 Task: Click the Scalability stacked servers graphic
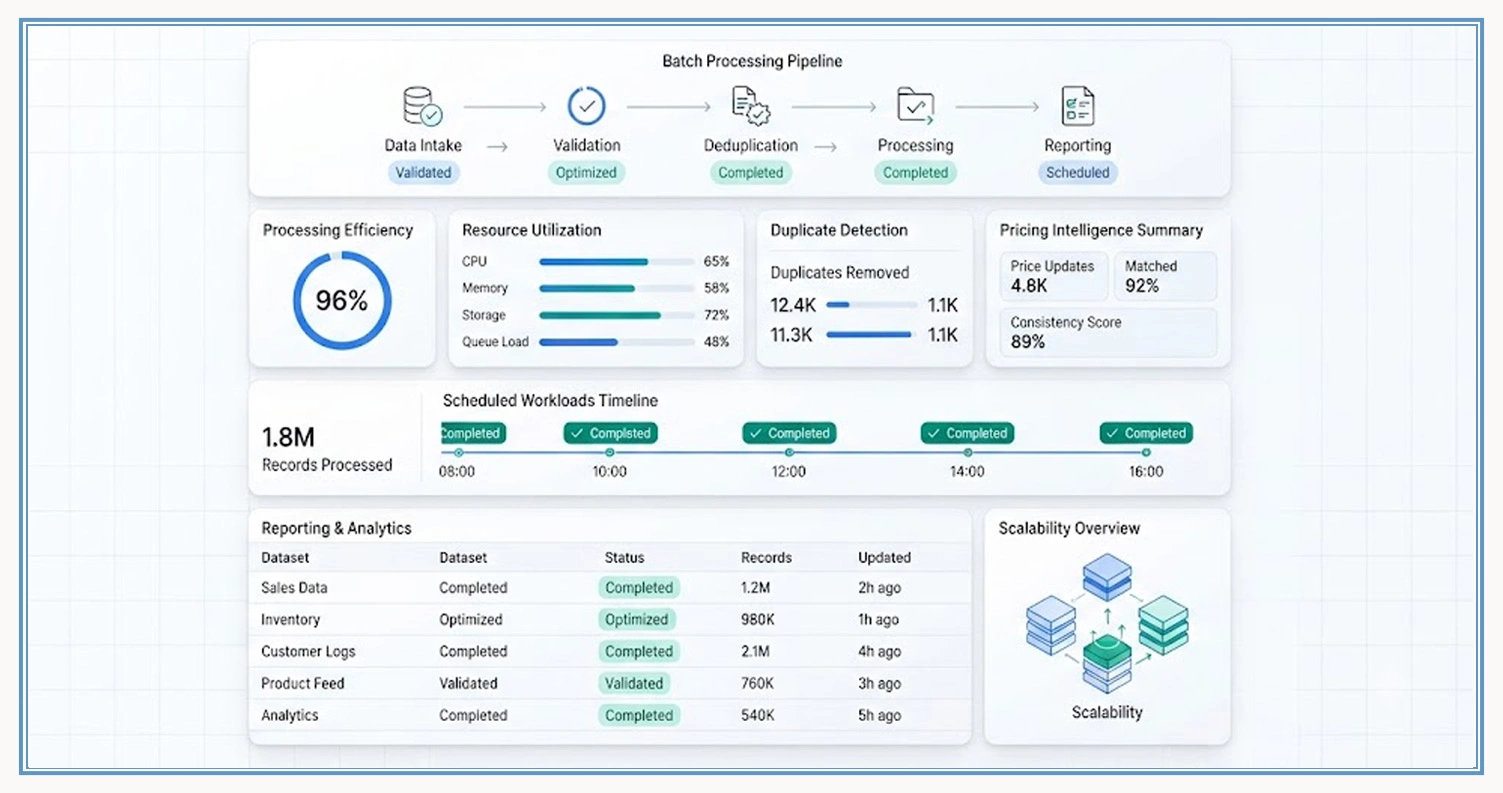1107,624
